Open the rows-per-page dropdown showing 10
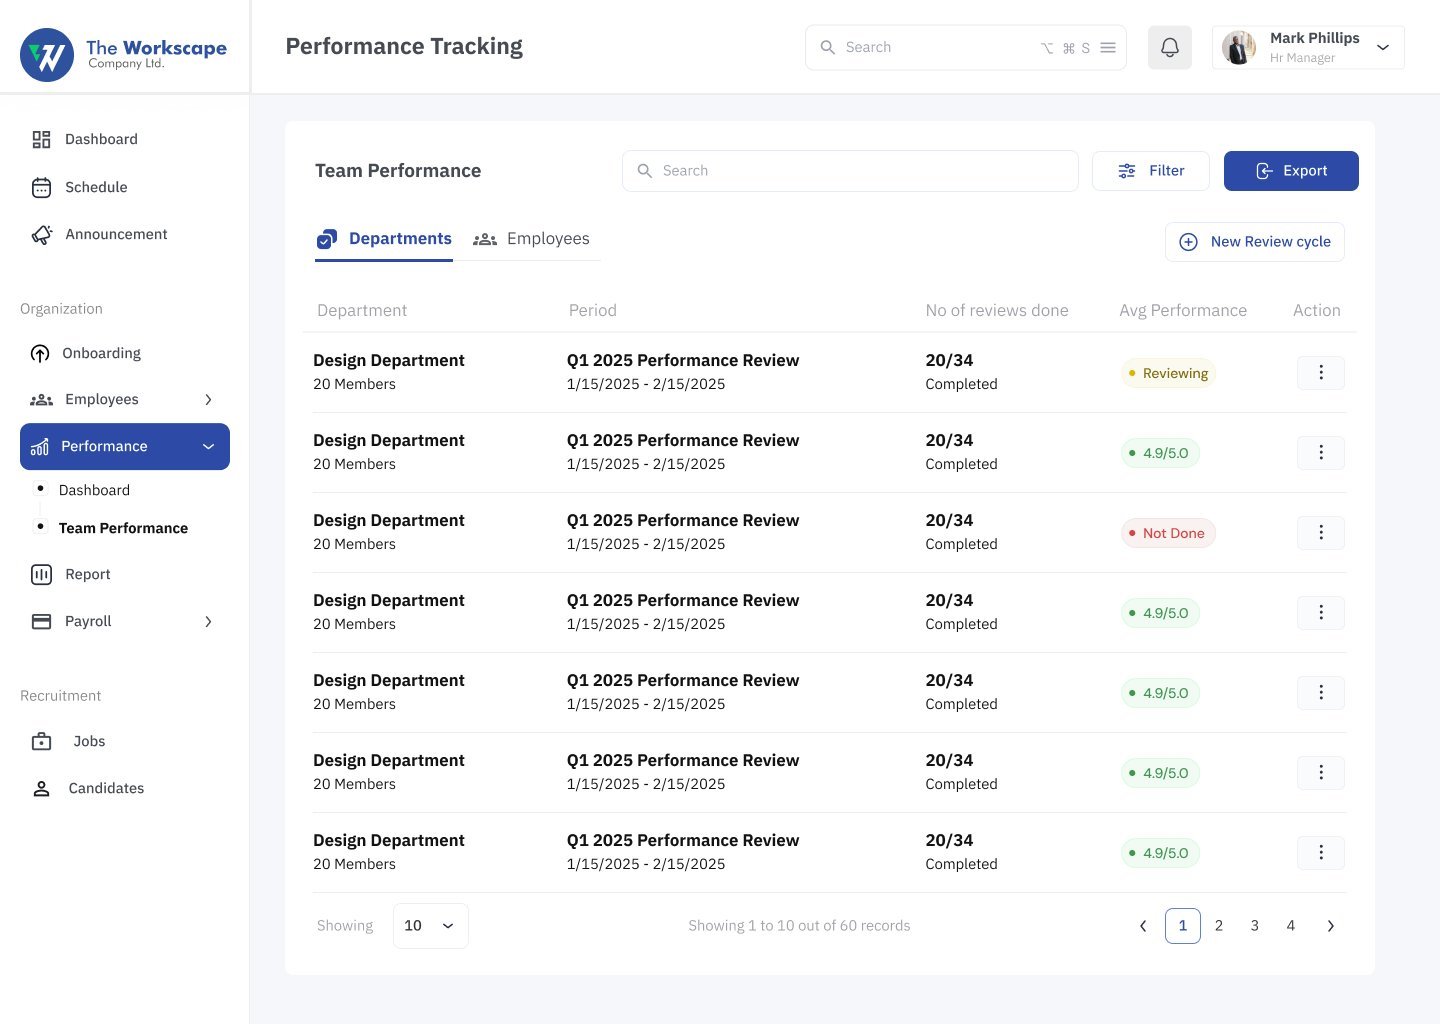Image resolution: width=1440 pixels, height=1024 pixels. (430, 926)
